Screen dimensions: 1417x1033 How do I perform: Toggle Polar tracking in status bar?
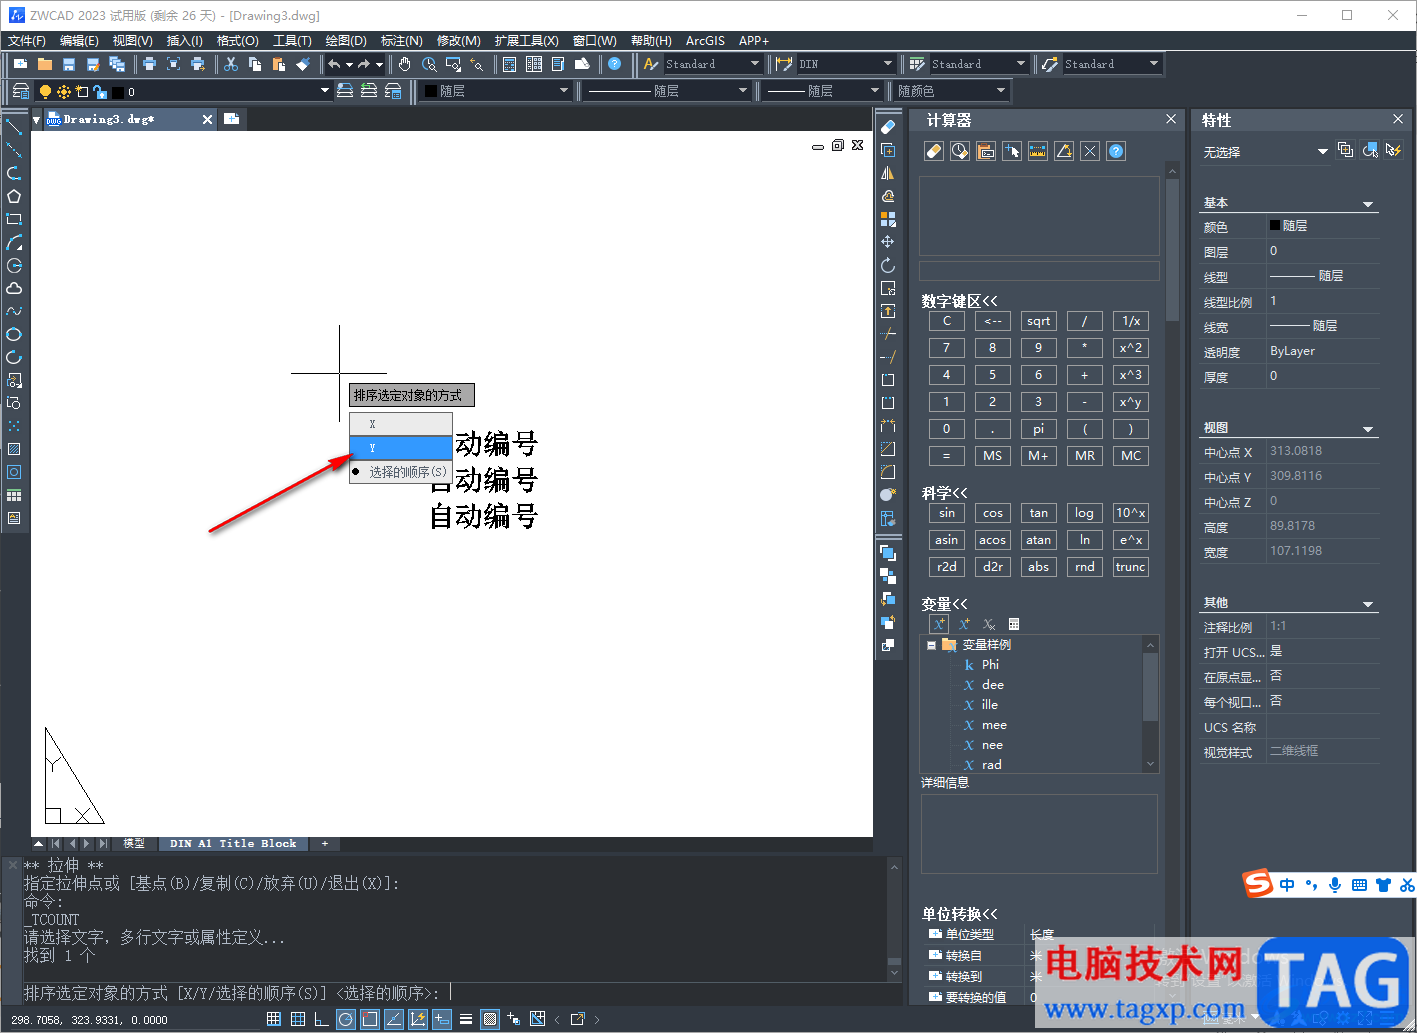(346, 1019)
